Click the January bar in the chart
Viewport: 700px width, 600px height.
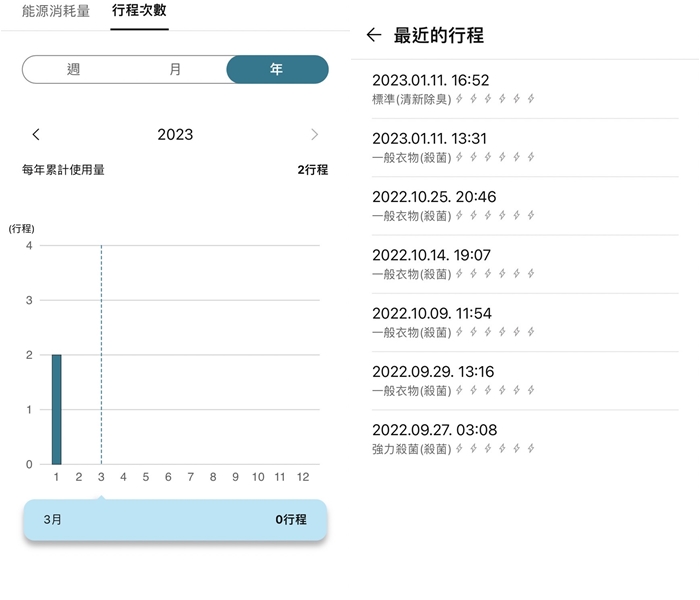(56, 409)
